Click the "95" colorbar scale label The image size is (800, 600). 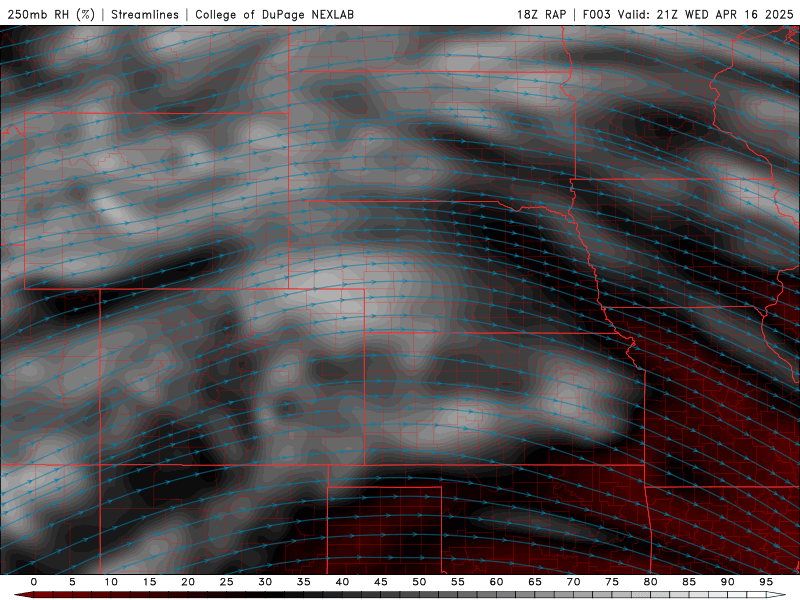coord(766,582)
